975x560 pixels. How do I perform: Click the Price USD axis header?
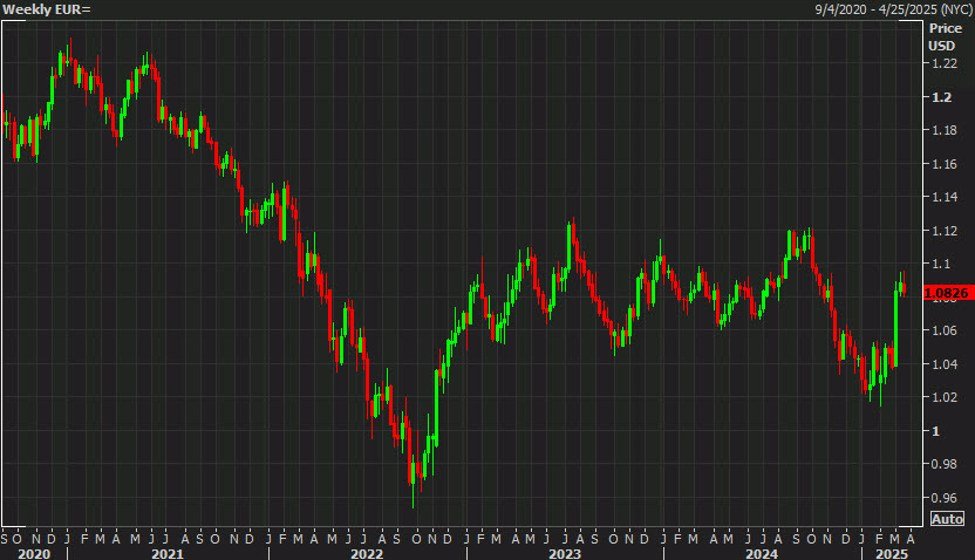[x=942, y=36]
